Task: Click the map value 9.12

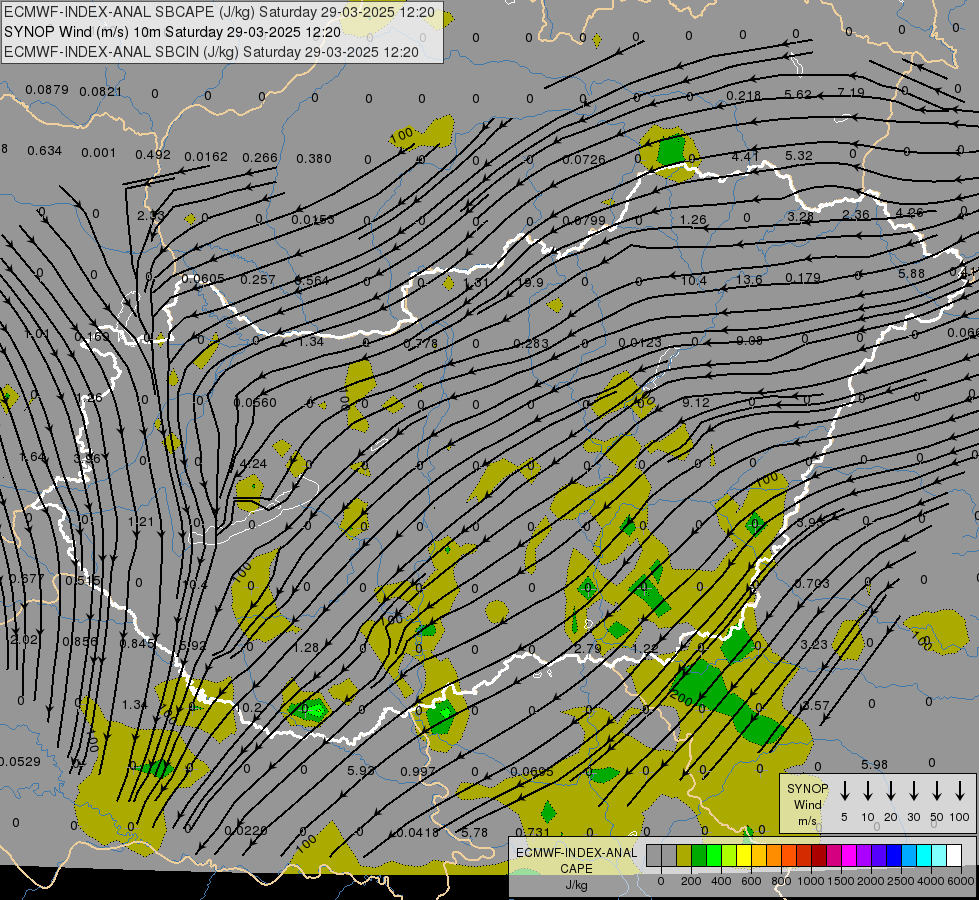Action: (696, 403)
